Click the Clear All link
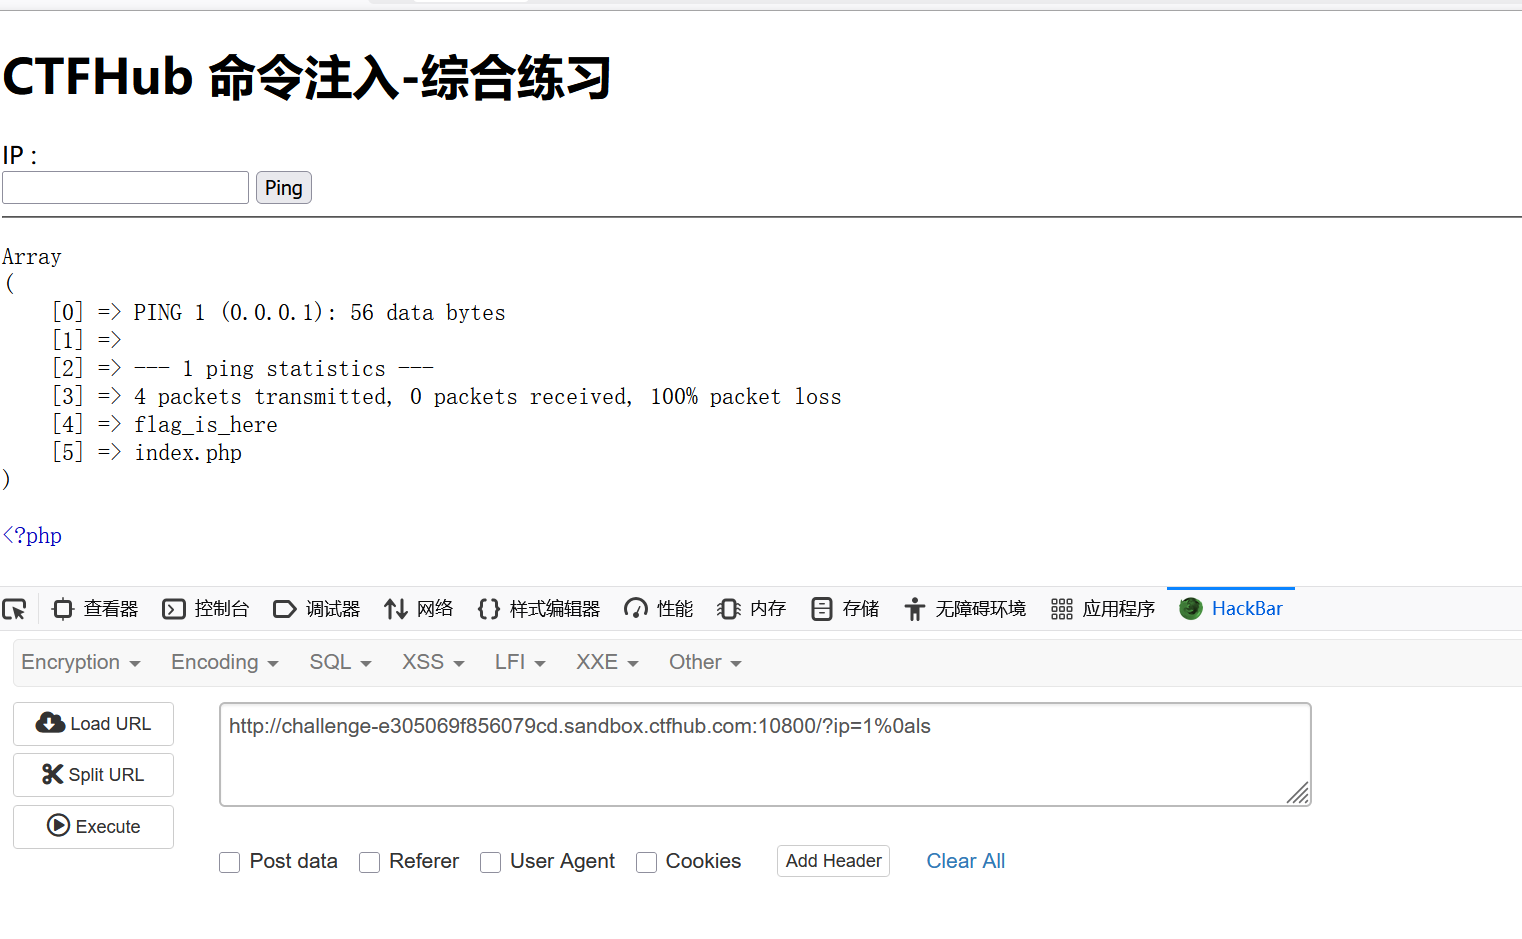Viewport: 1522px width, 939px height. click(966, 861)
